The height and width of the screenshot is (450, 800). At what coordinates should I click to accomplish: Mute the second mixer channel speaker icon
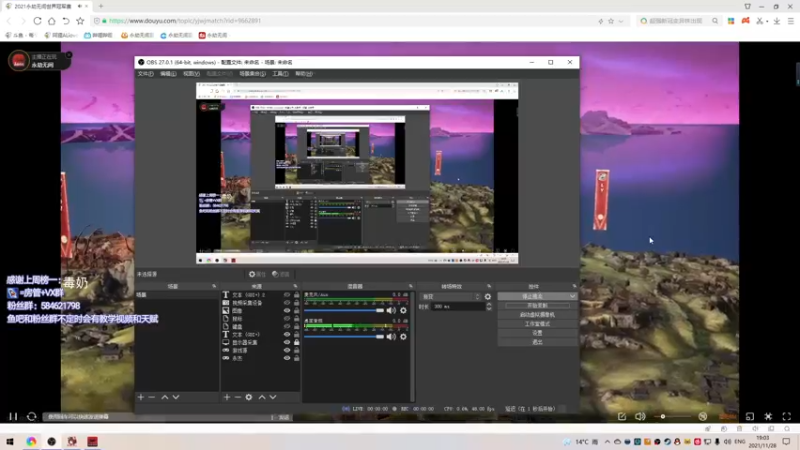[x=391, y=337]
